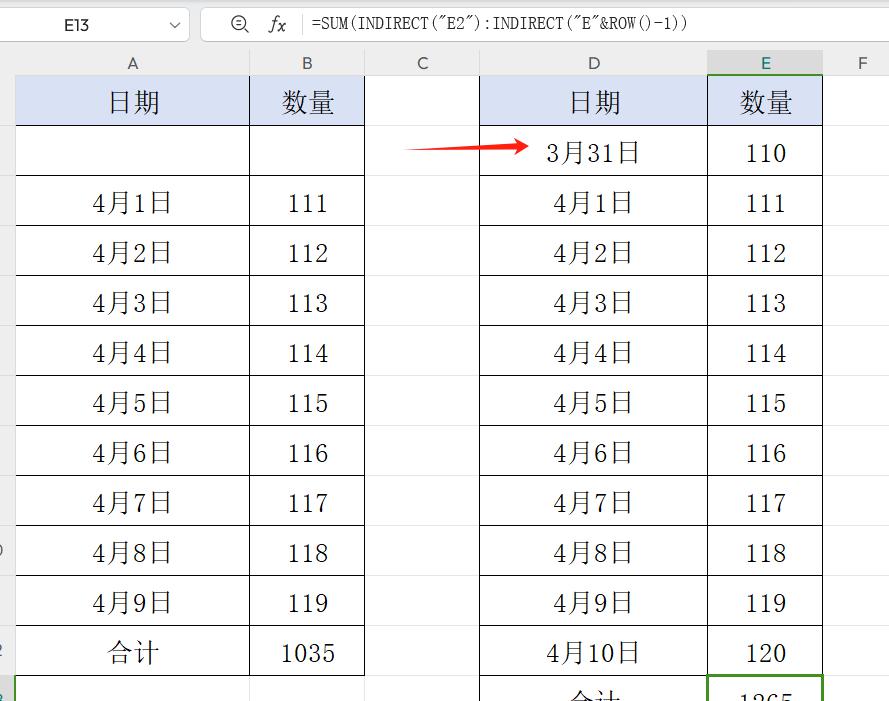Select the 合计 cell in column A

point(133,651)
